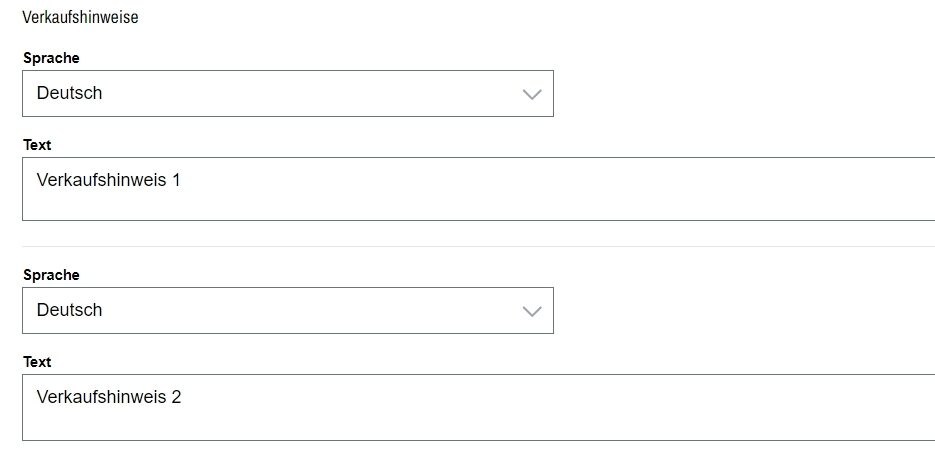Click the second Sprache dropdown chevron arrow
935x456 pixels.
[531, 311]
